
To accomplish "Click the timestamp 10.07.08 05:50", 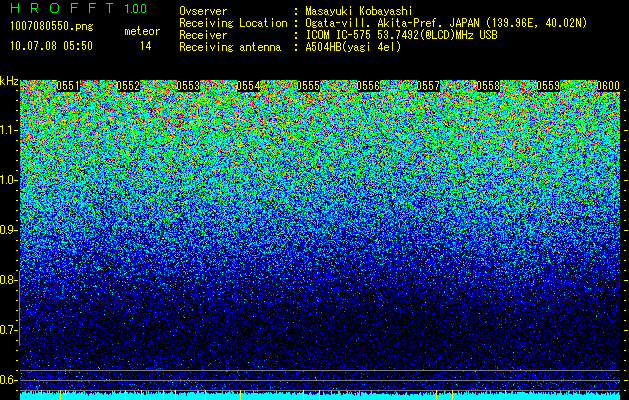I will pyautogui.click(x=51, y=46).
